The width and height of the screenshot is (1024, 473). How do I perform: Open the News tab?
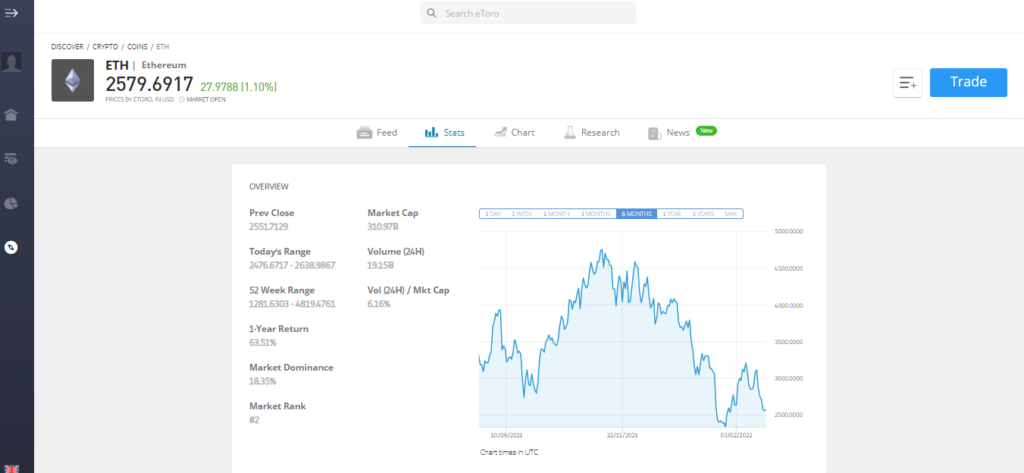point(682,133)
